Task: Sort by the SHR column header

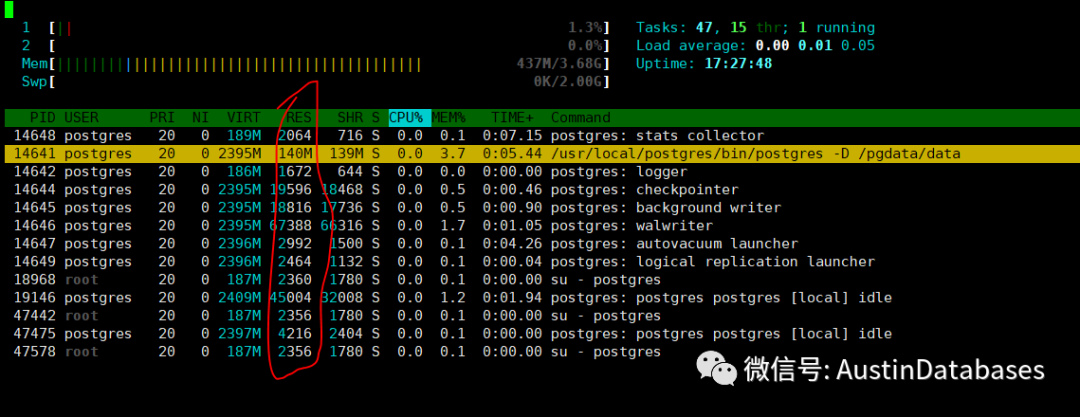Action: coord(351,118)
